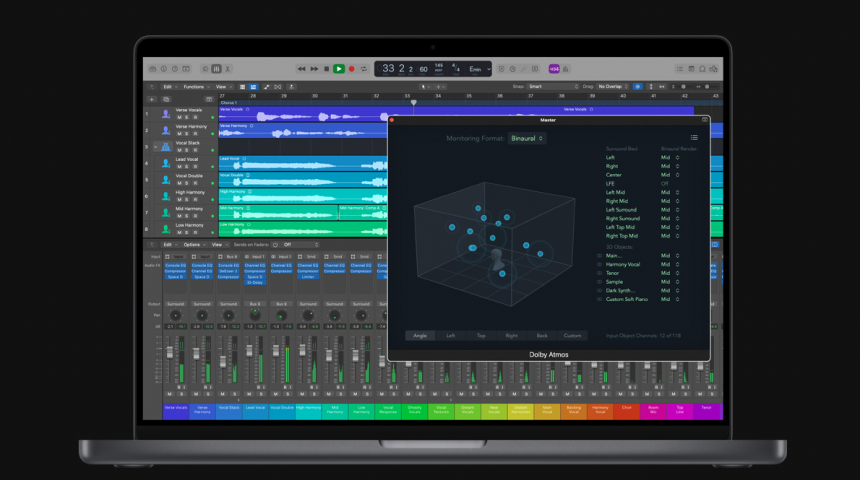This screenshot has height=480, width=860.
Task: Click the first channel strip's Surround output button
Action: click(176, 304)
